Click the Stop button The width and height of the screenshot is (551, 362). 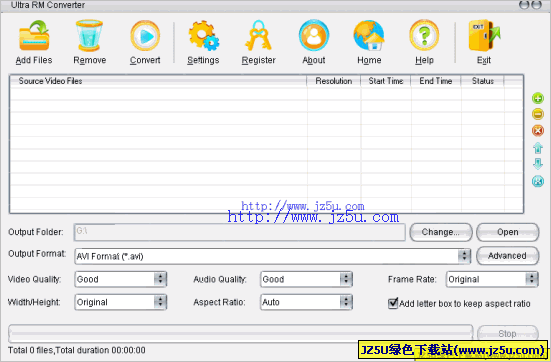click(507, 334)
